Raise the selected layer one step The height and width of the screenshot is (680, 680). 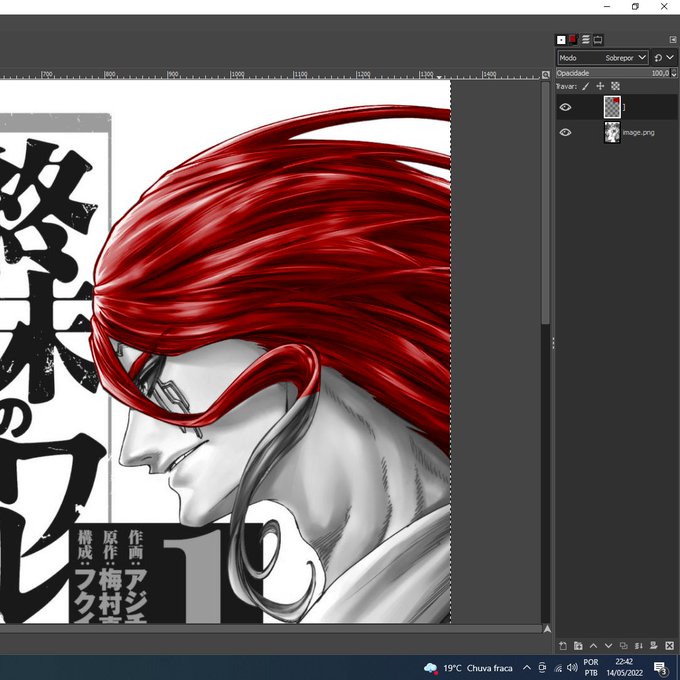[x=593, y=646]
